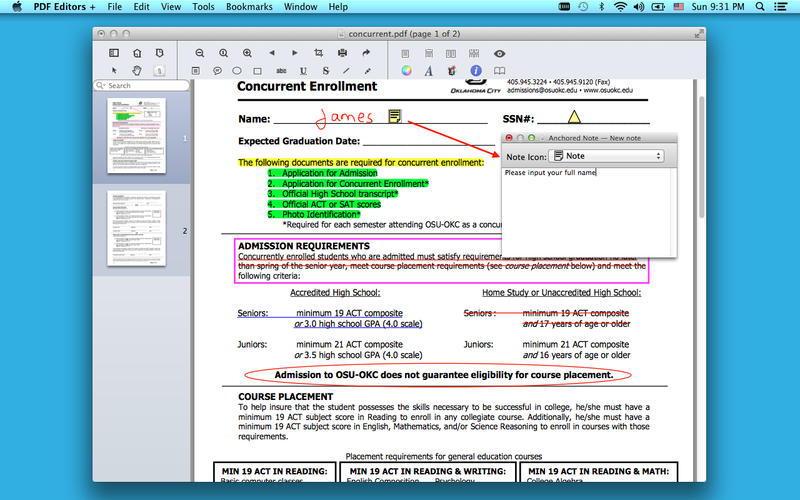Toggle the left sidebar panel view

click(x=113, y=53)
